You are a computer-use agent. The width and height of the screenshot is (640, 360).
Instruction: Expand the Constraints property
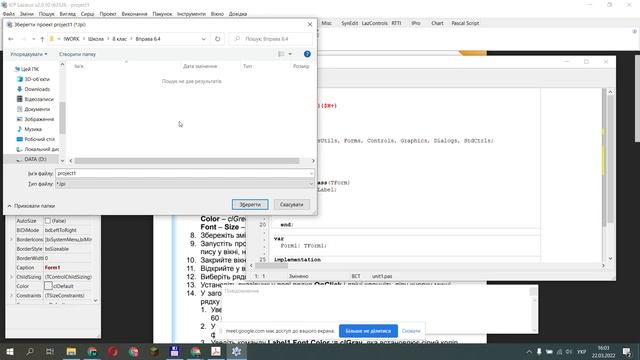11,296
